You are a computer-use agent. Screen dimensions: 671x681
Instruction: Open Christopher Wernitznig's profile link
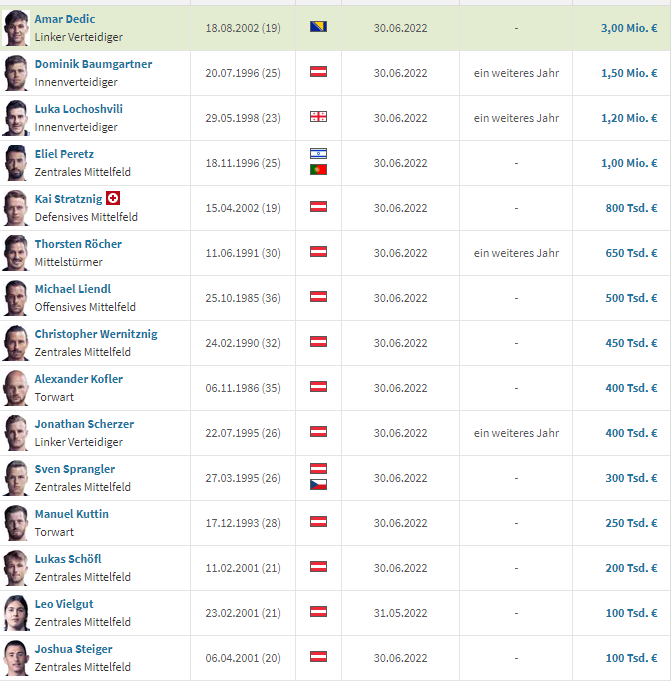(96, 334)
